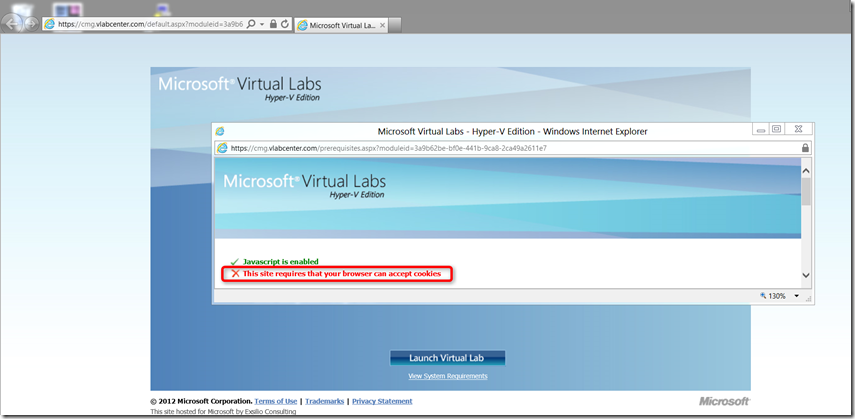Open the View System Requirements link
The height and width of the screenshot is (419, 855).
pyautogui.click(x=448, y=376)
